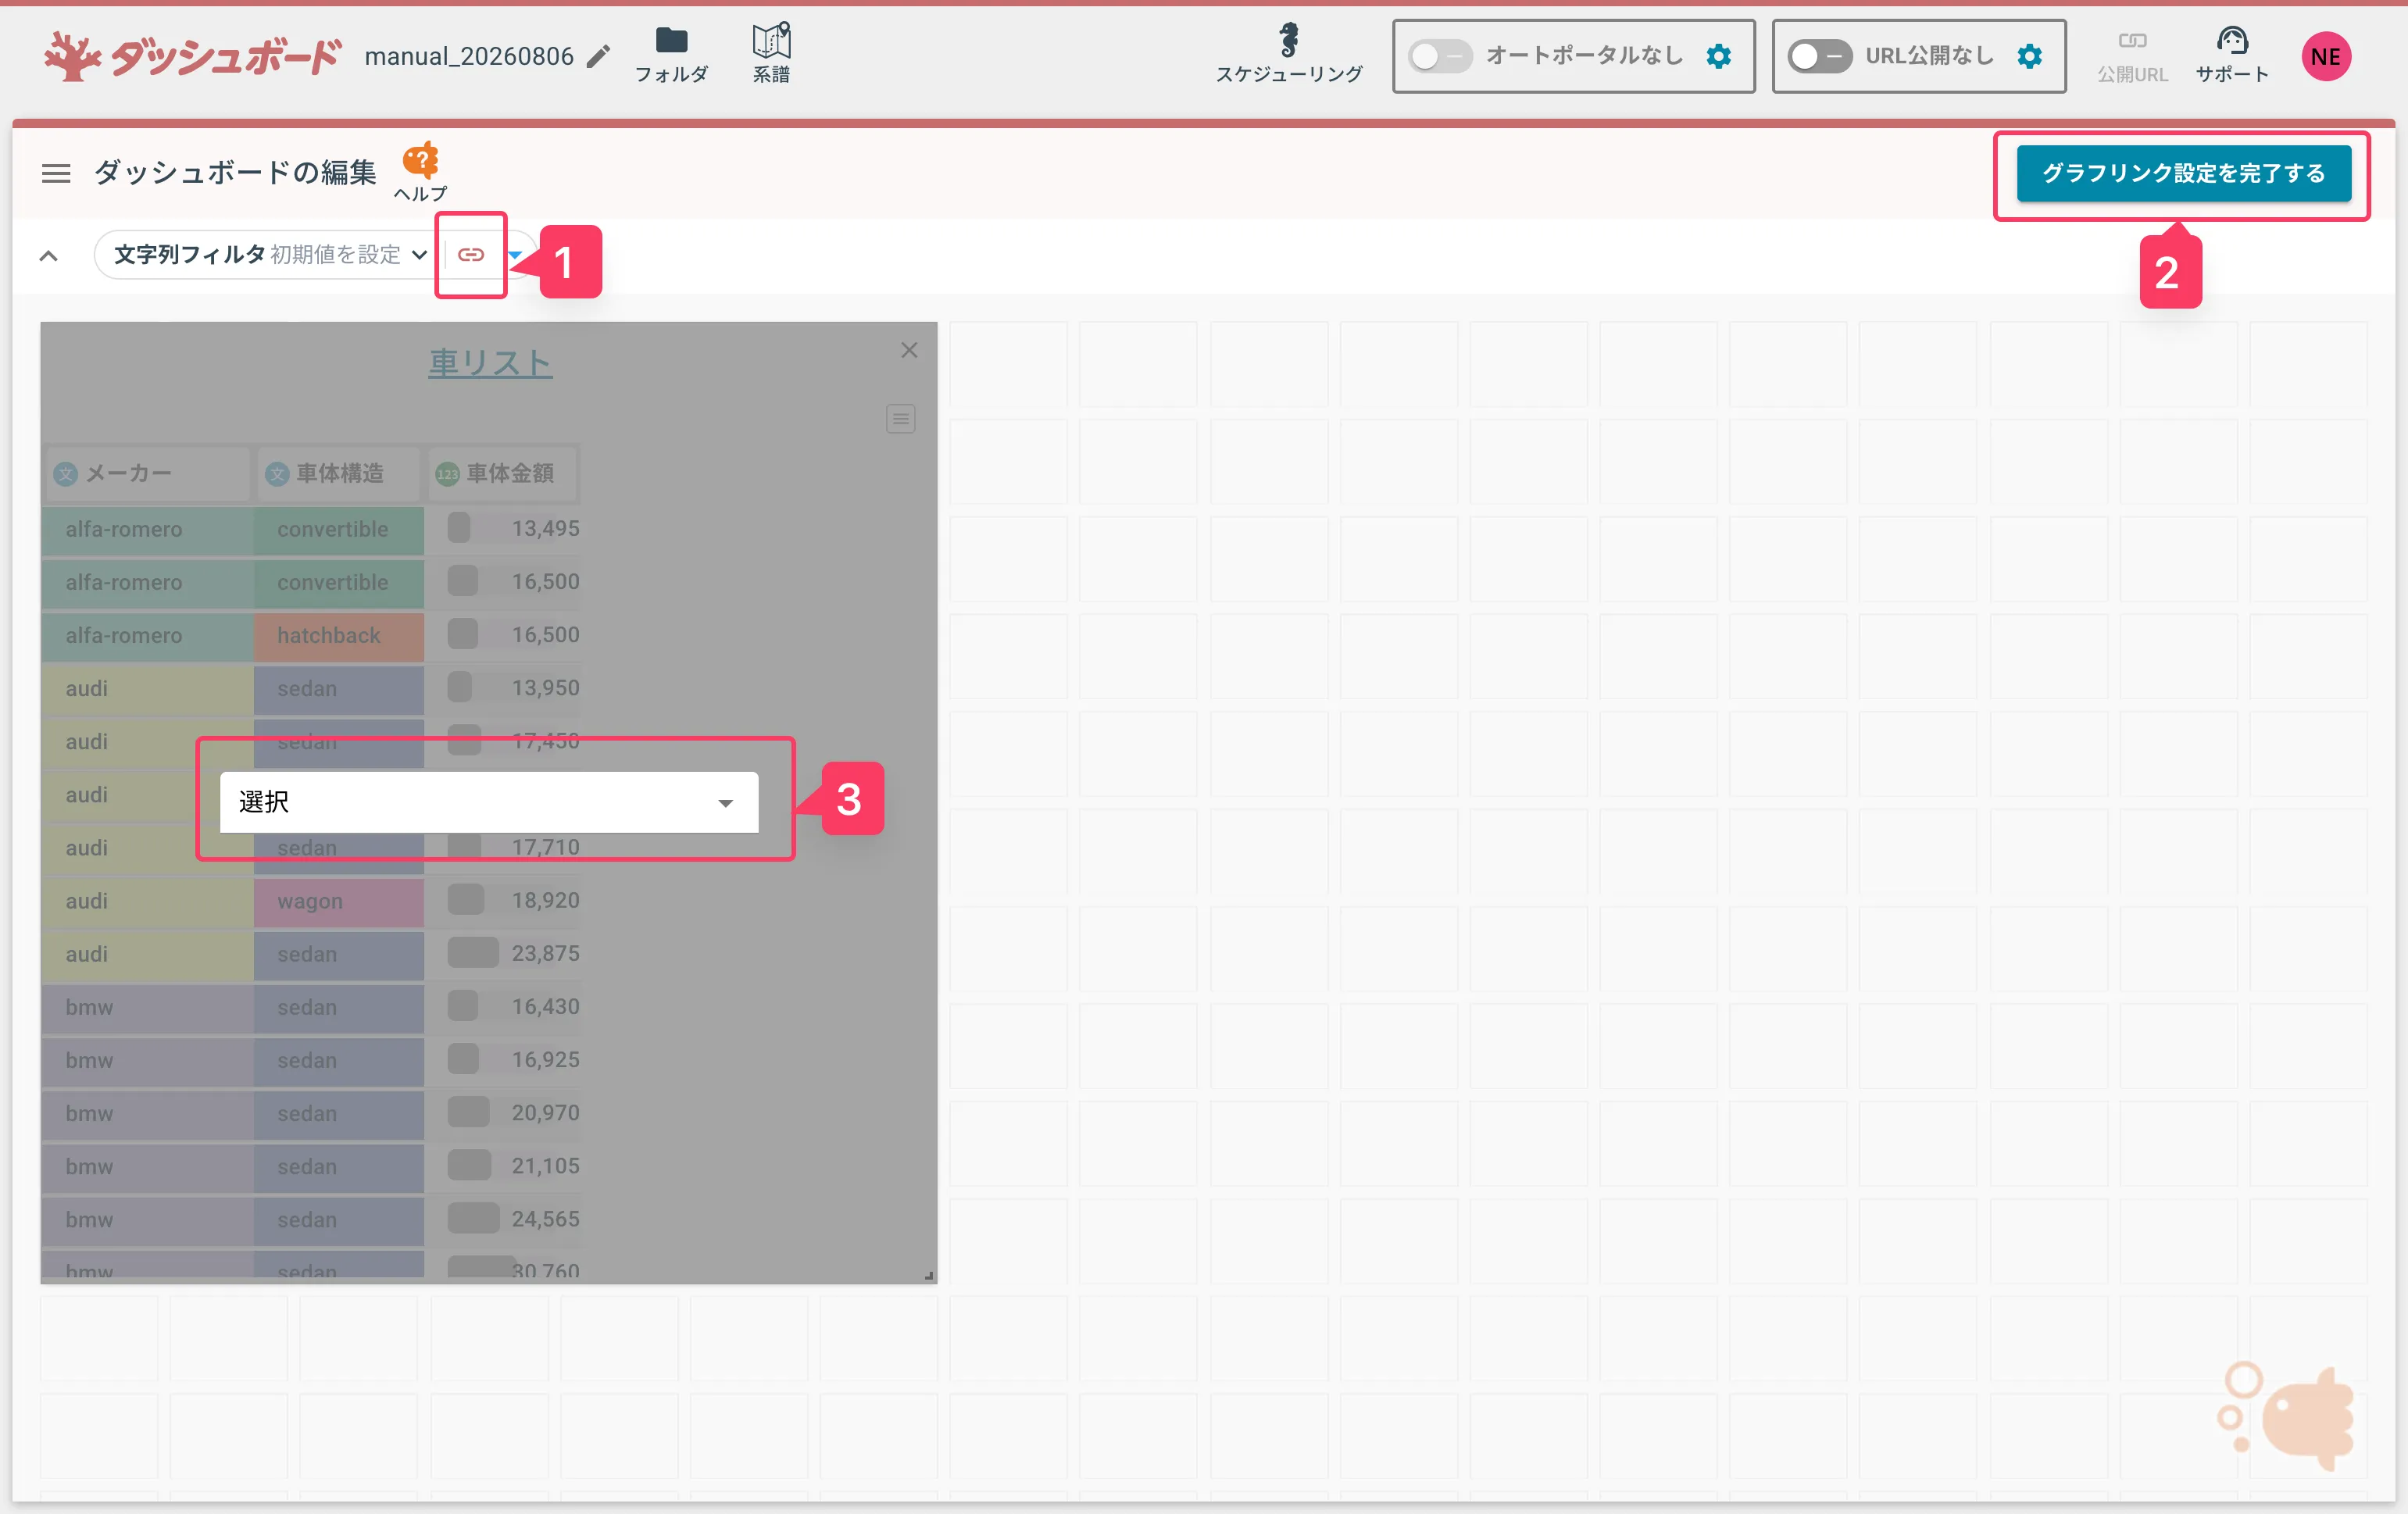Click the dashboard name manual_20260806

469,56
